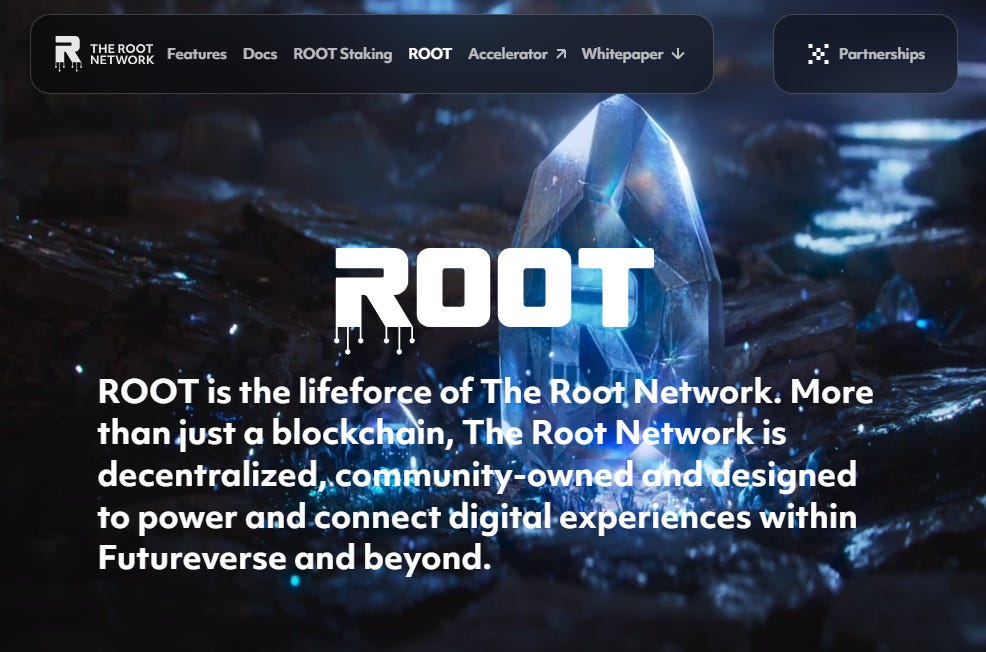Click circuit traces under the hero R
Screen dimensions: 986x652
[374, 340]
